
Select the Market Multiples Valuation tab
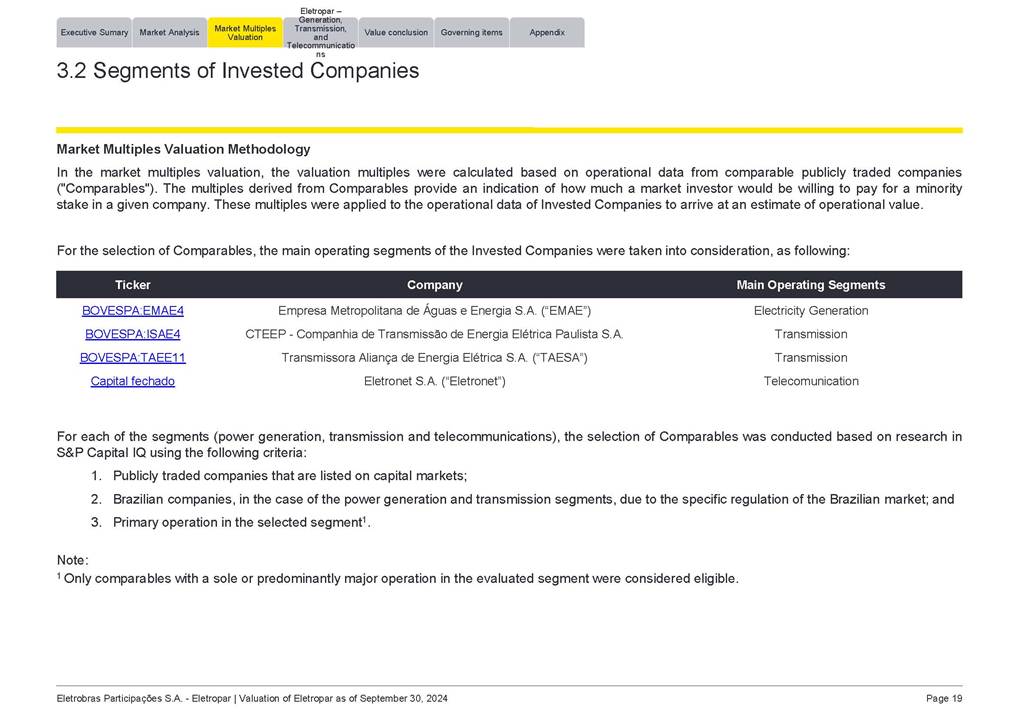tap(245, 33)
